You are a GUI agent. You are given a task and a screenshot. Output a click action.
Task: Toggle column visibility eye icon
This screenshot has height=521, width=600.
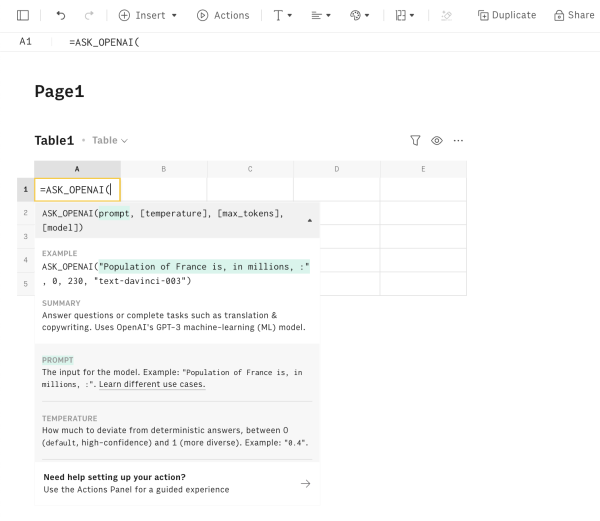pyautogui.click(x=437, y=140)
